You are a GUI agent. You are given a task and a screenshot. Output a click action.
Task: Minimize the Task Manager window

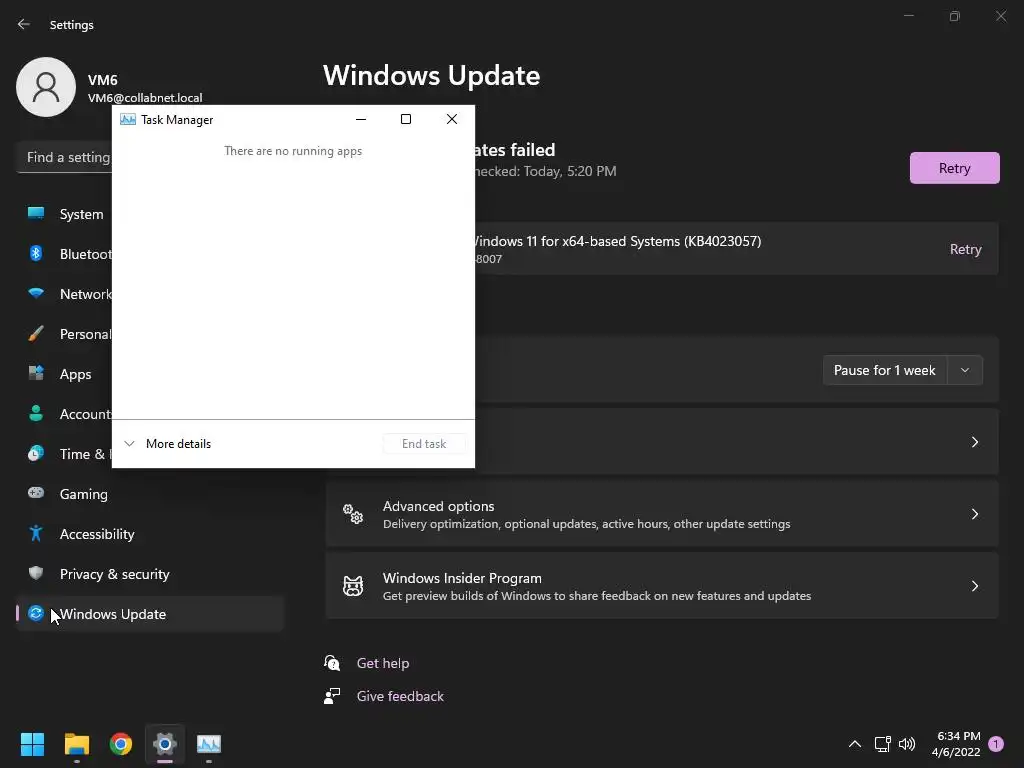pos(360,119)
